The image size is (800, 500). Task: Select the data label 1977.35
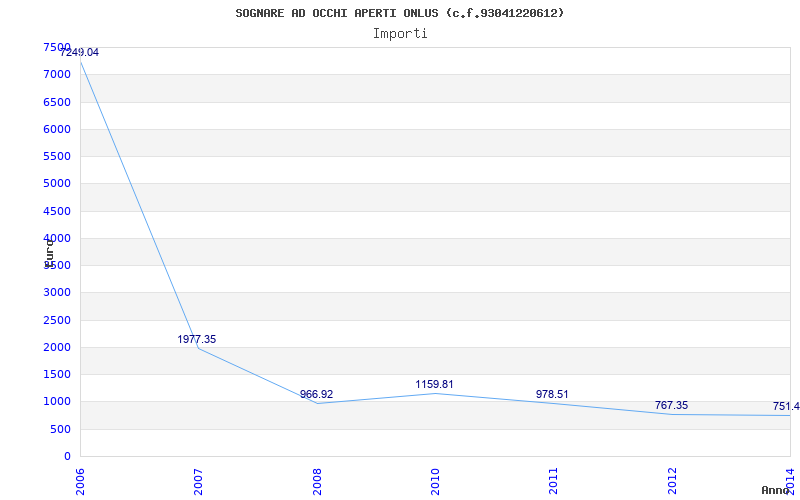(197, 339)
